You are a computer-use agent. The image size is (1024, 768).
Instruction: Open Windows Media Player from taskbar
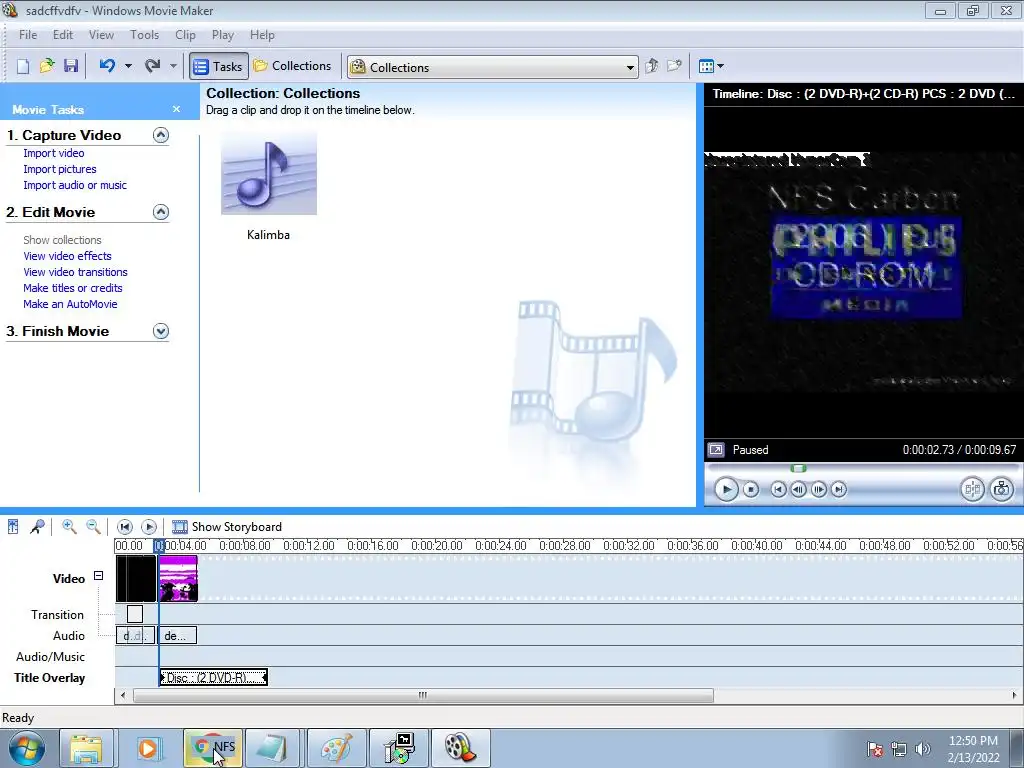click(148, 748)
